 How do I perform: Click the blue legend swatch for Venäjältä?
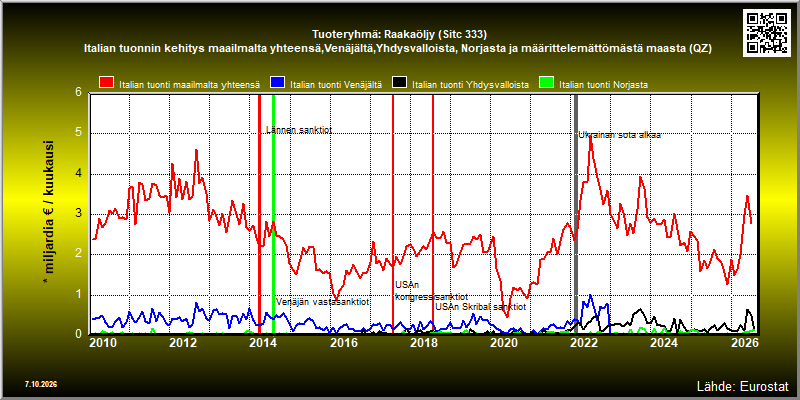click(277, 84)
